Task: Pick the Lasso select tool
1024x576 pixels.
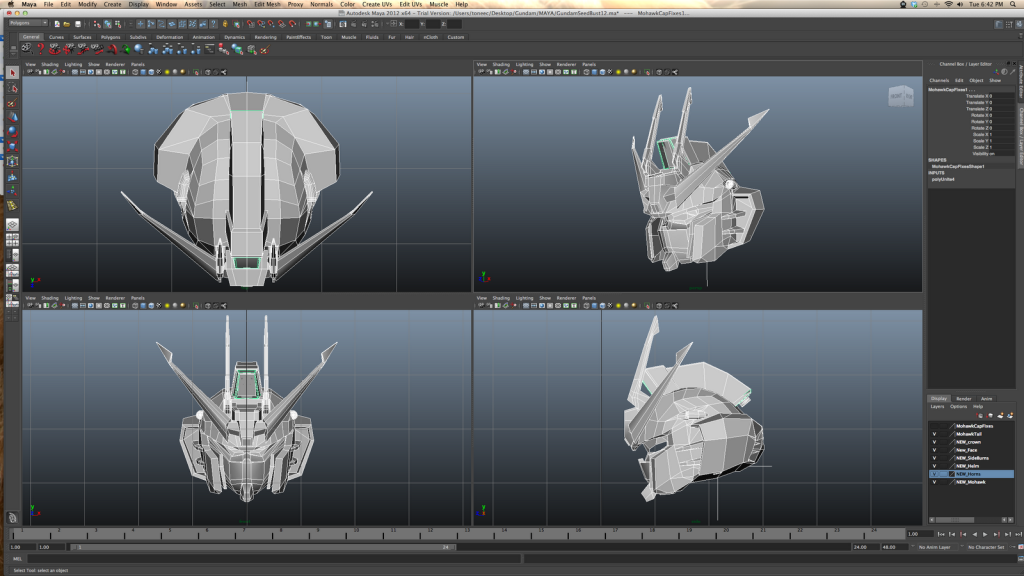Action: click(x=12, y=88)
